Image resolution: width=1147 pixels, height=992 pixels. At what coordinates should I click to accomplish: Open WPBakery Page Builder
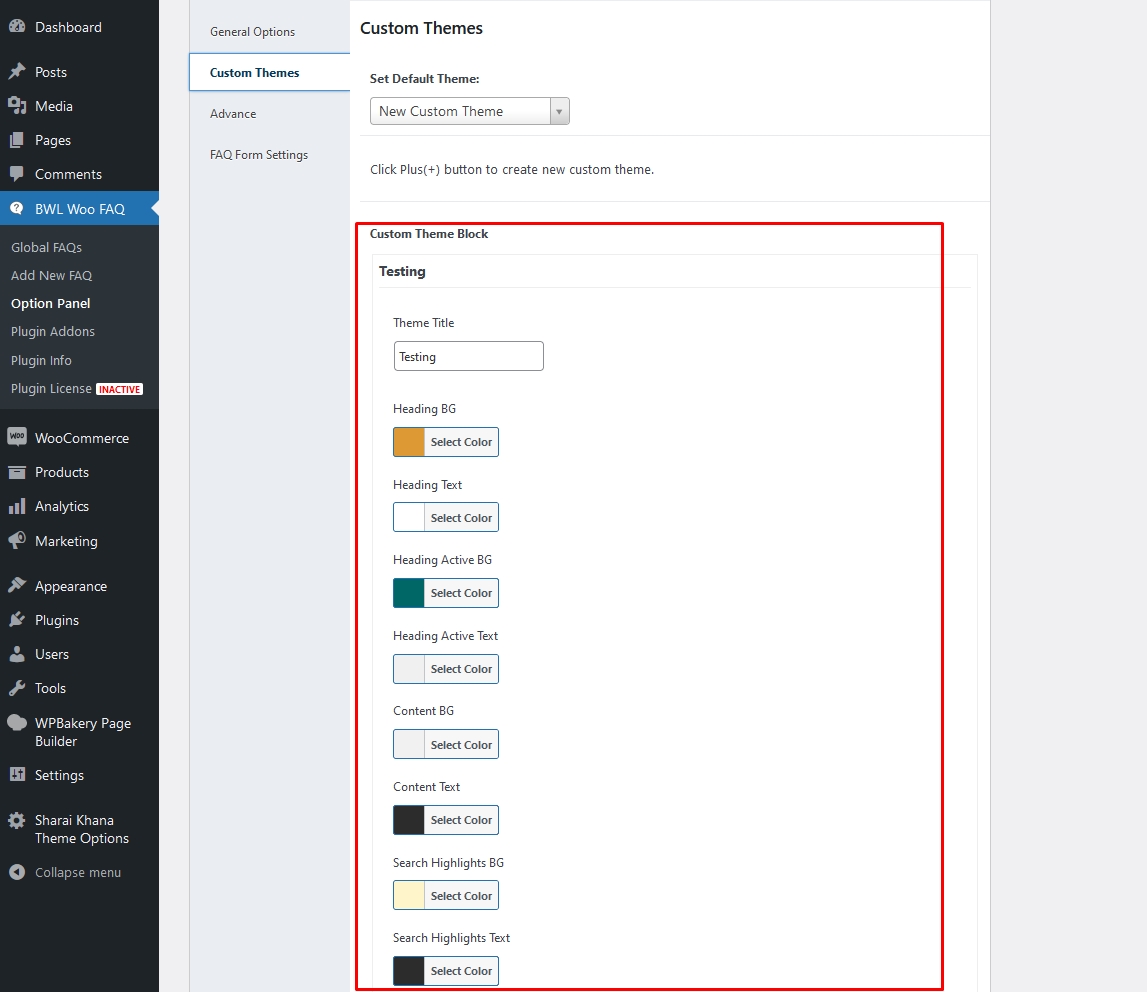pyautogui.click(x=17, y=722)
